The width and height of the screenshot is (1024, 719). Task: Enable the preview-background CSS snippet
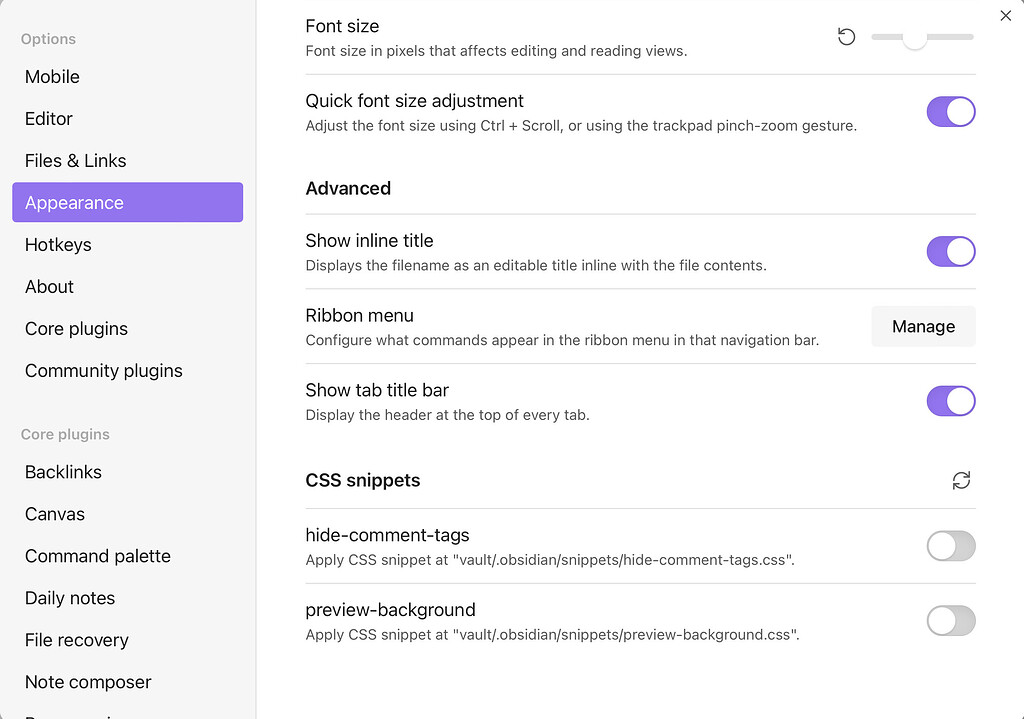(x=950, y=621)
